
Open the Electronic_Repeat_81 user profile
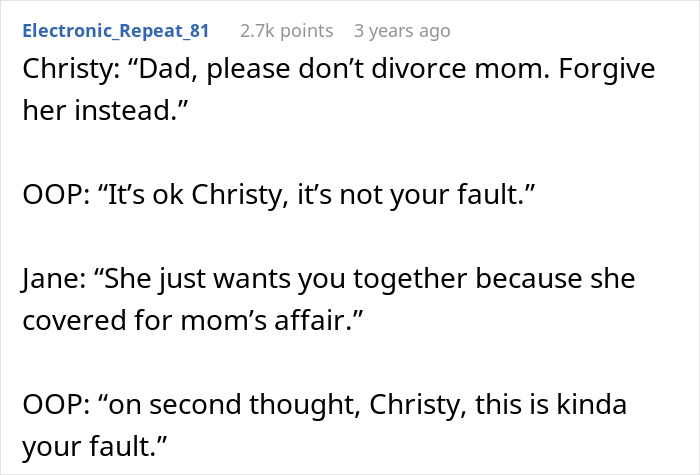pyautogui.click(x=115, y=31)
